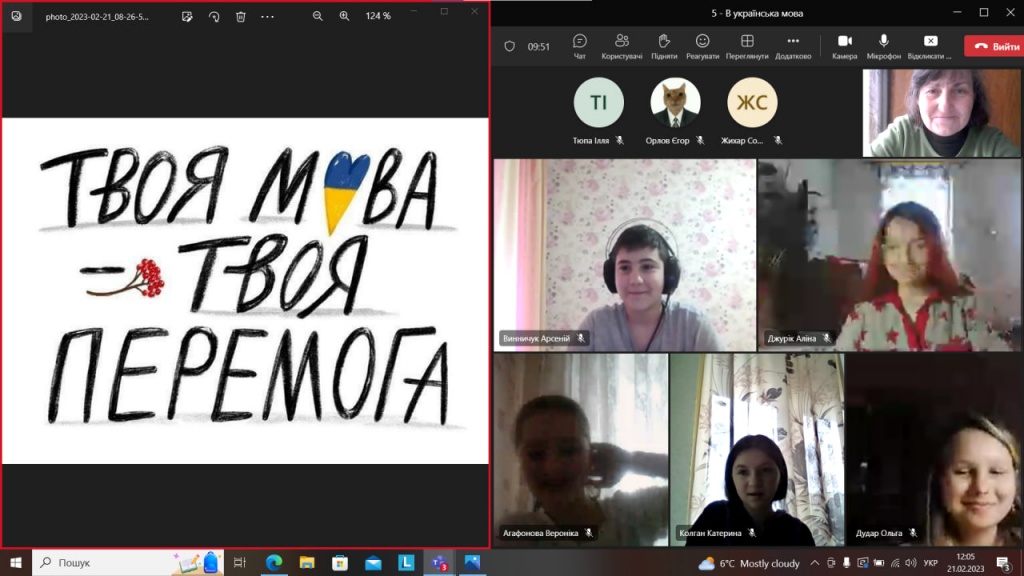Toggle the camera on or off
The height and width of the screenshot is (576, 1024).
pos(844,45)
